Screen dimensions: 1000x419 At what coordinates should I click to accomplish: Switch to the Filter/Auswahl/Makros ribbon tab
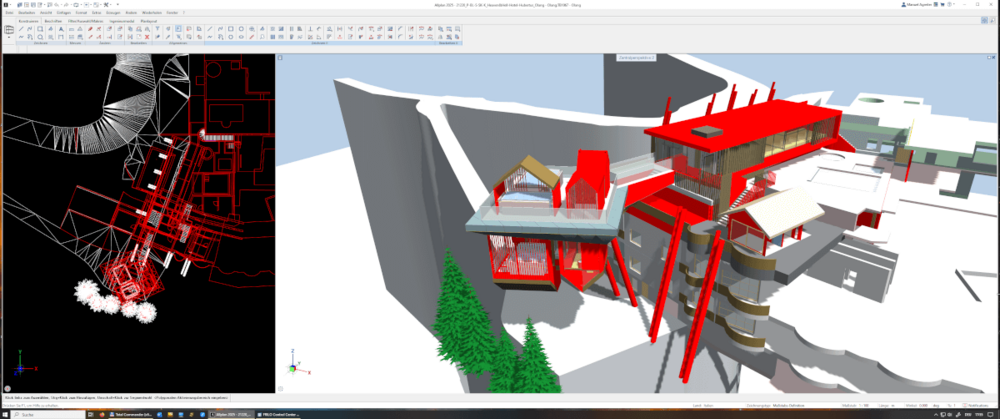[x=88, y=20]
